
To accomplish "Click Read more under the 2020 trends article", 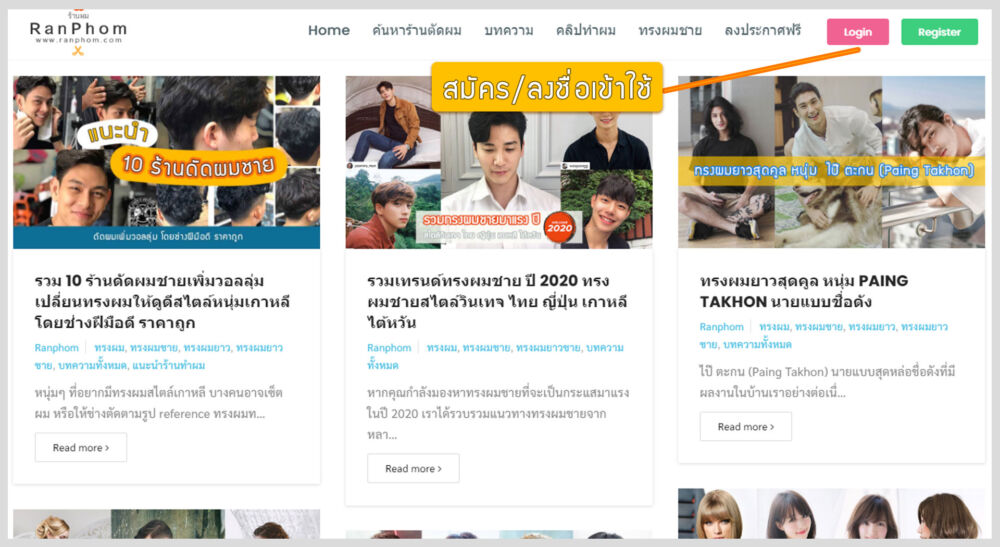I will click(413, 468).
